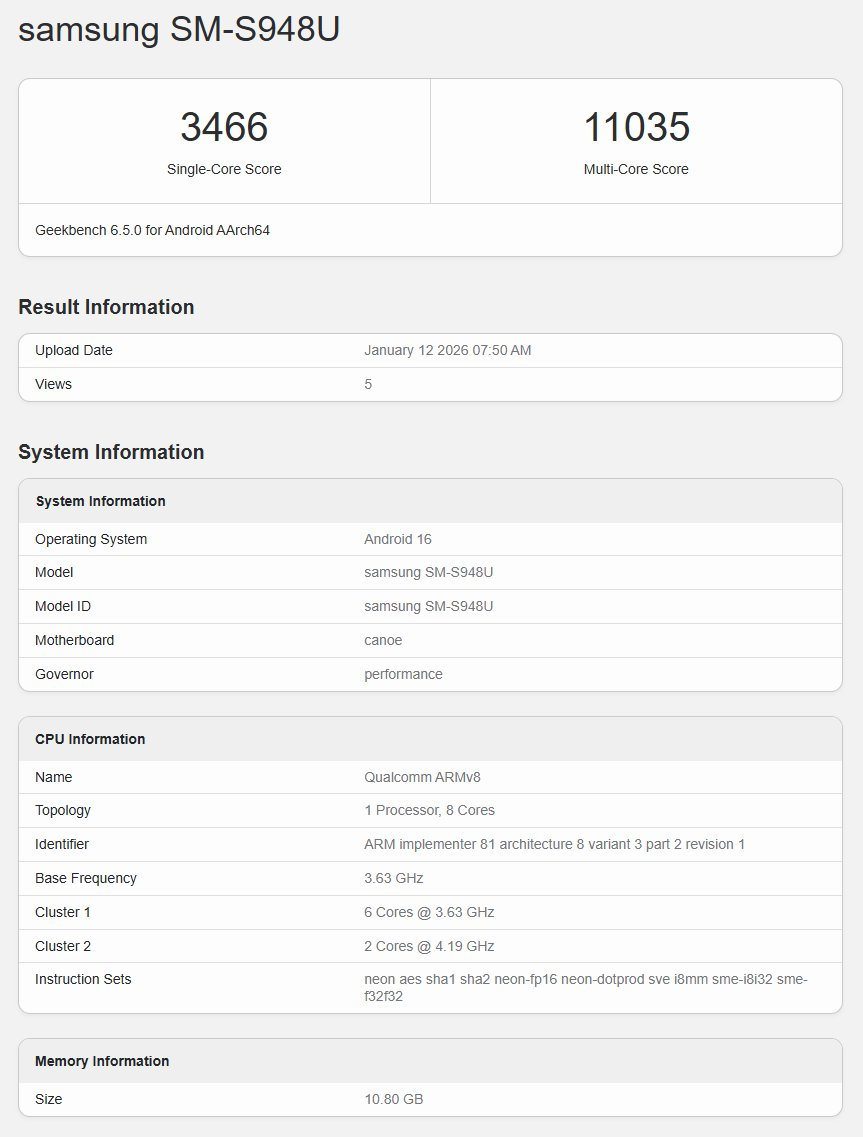Image resolution: width=863 pixels, height=1137 pixels.
Task: Open the Result Information section header
Action: coord(106,307)
